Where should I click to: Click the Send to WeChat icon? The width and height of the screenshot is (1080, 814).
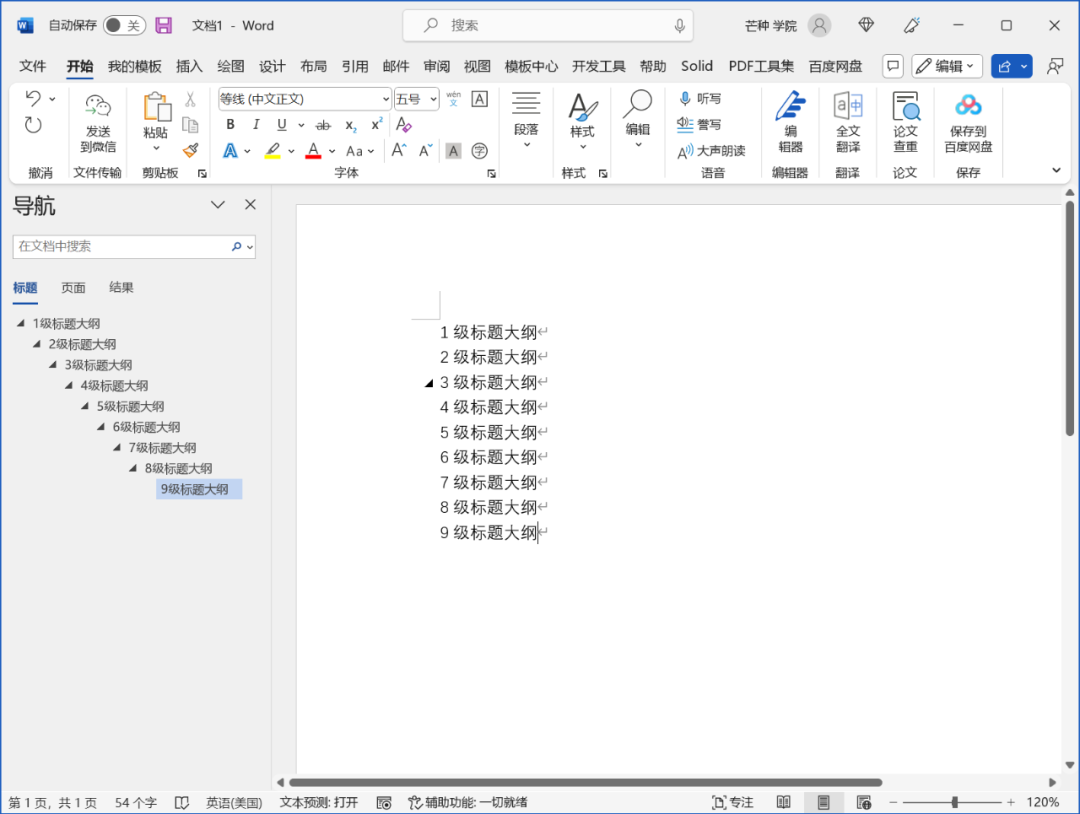pyautogui.click(x=98, y=107)
